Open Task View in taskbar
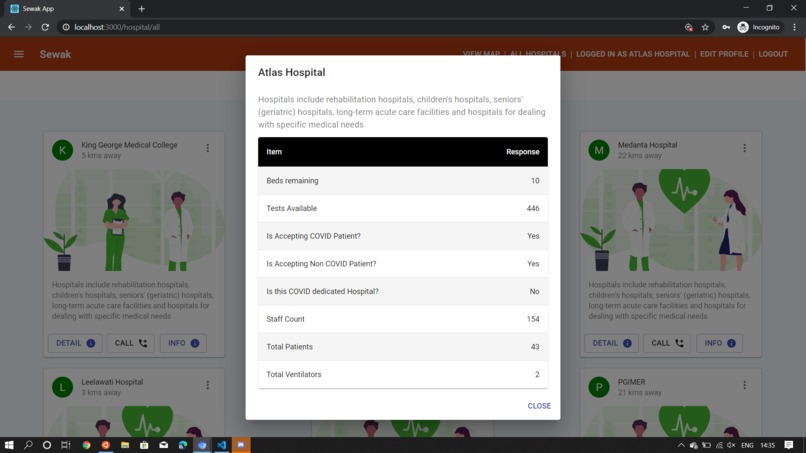Screen dimensions: 806x453 click(x=66, y=445)
